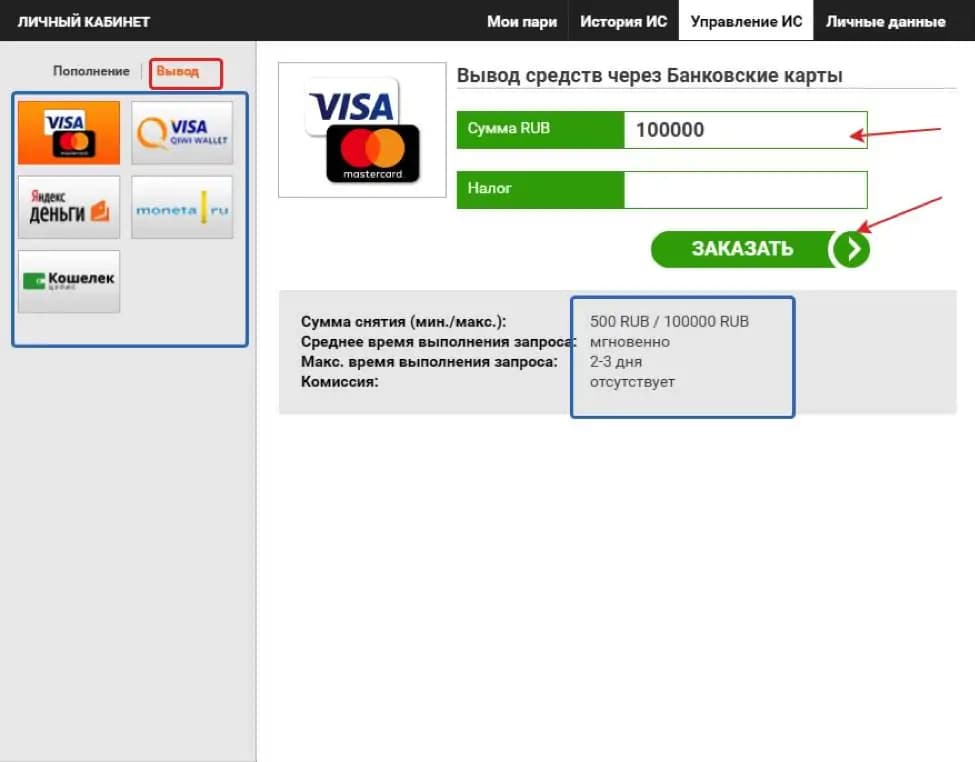This screenshot has width=975, height=762.
Task: Click the arrow circle on ЗАКАЗАТЬ button
Action: click(852, 249)
